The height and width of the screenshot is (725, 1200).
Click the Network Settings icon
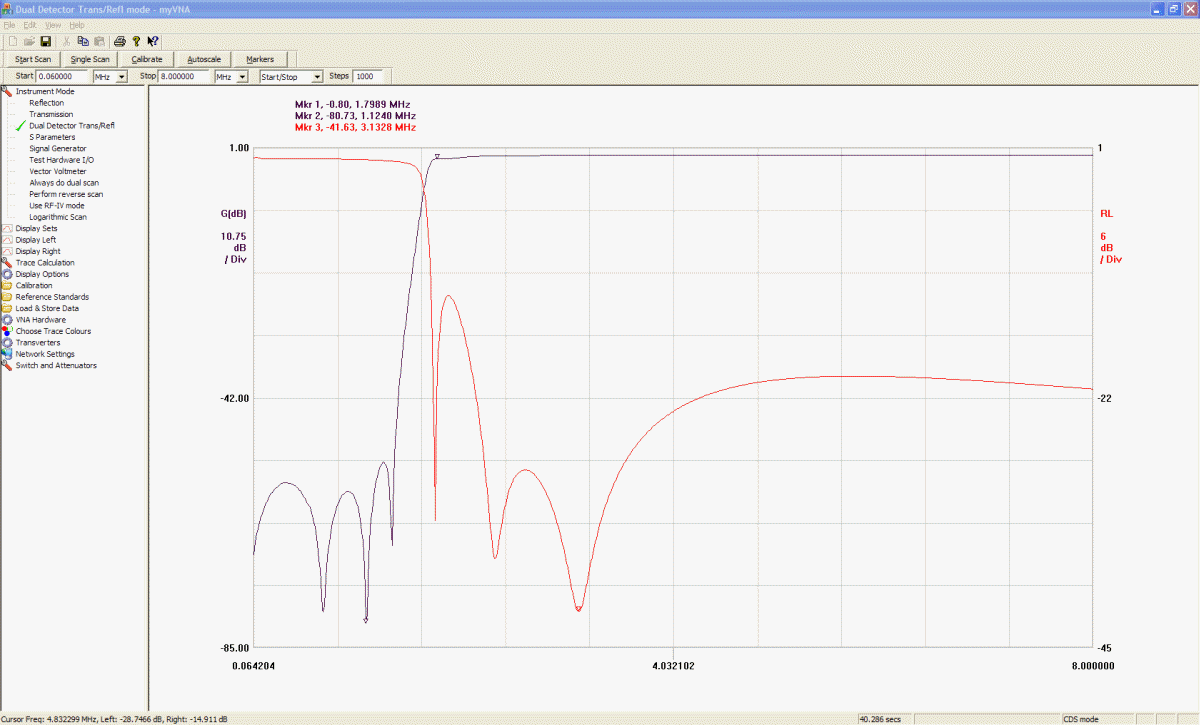pyautogui.click(x=7, y=354)
